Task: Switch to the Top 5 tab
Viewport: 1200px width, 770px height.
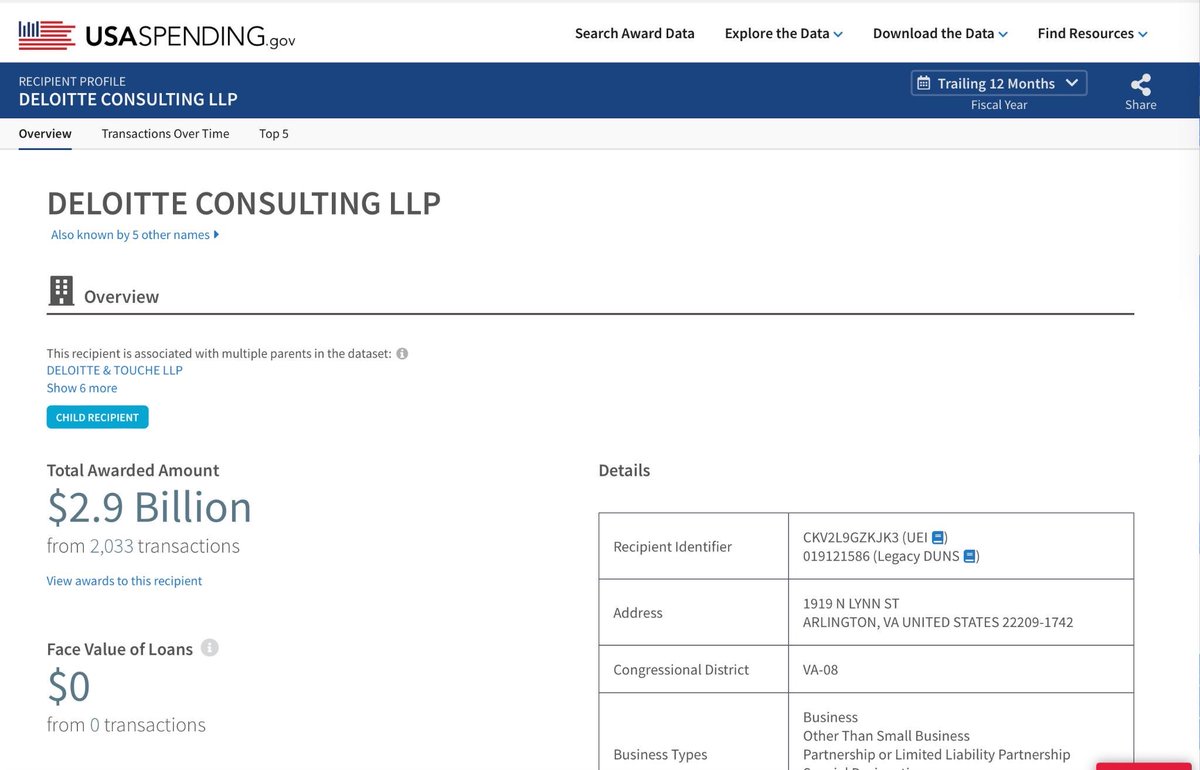Action: click(274, 133)
